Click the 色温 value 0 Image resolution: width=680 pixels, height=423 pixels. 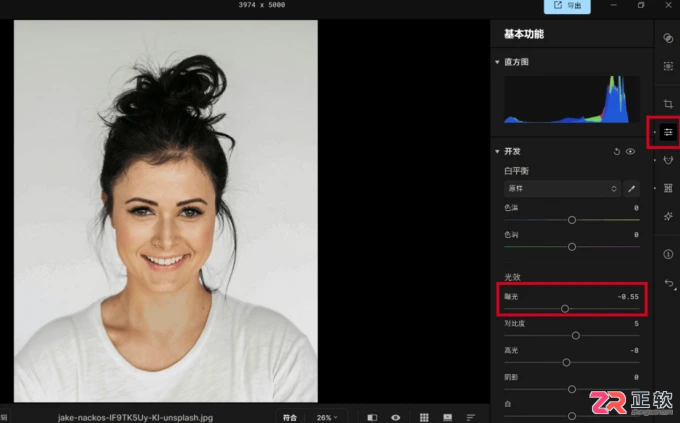pos(636,208)
